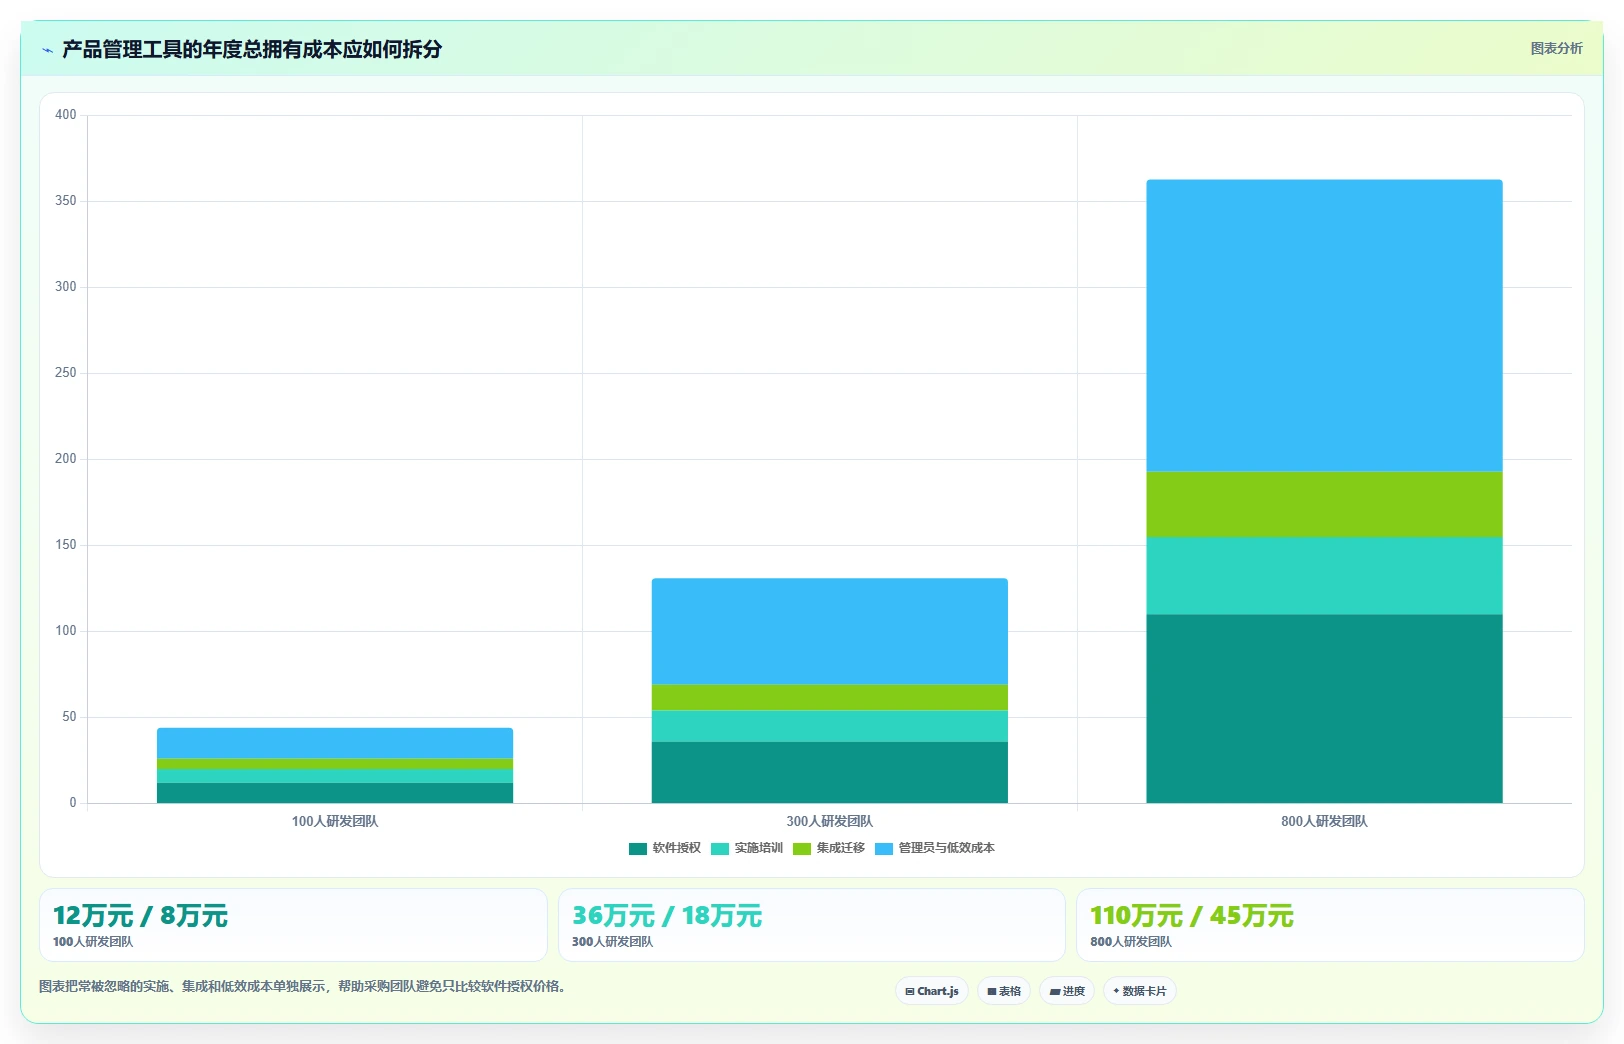Click the lime green segment of 300人研发团队 bar

(830, 697)
